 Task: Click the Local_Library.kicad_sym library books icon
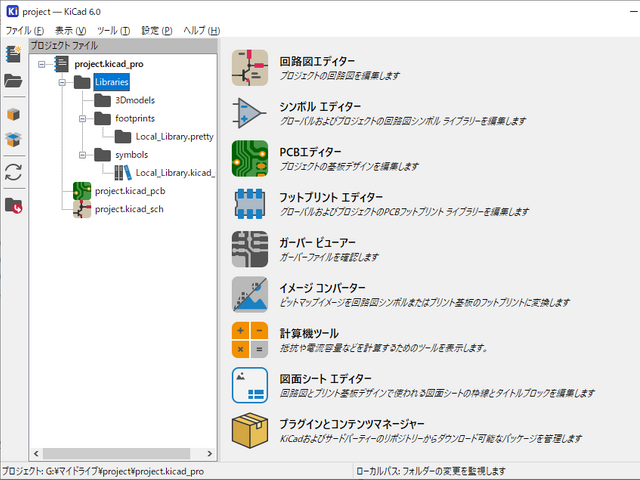123,173
